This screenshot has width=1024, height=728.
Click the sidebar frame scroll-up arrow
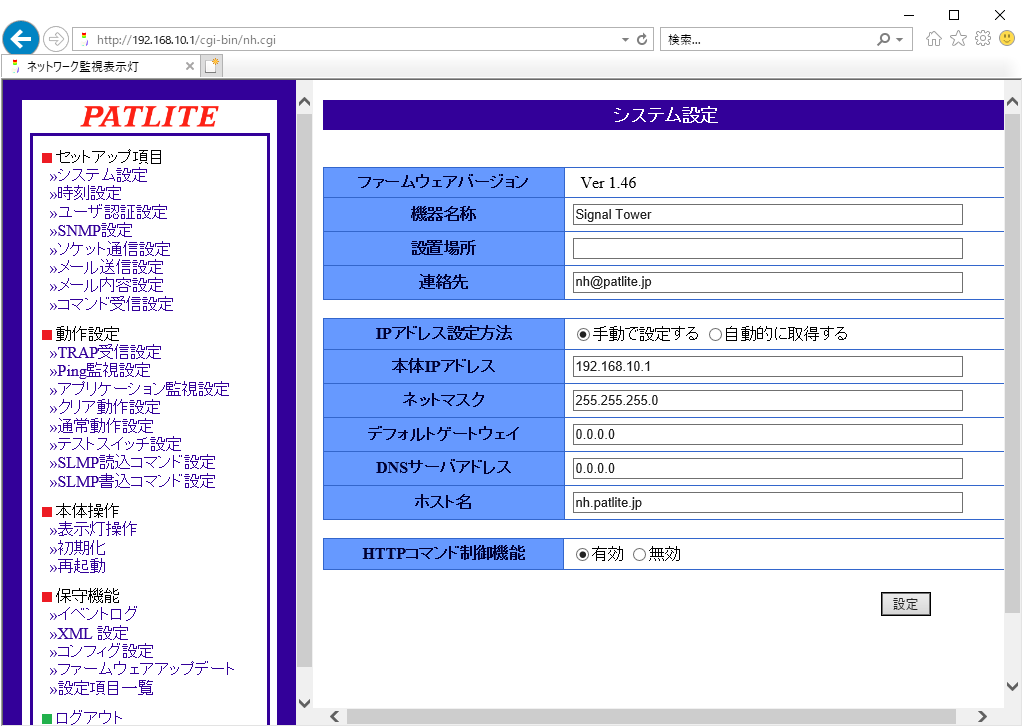[x=304, y=102]
